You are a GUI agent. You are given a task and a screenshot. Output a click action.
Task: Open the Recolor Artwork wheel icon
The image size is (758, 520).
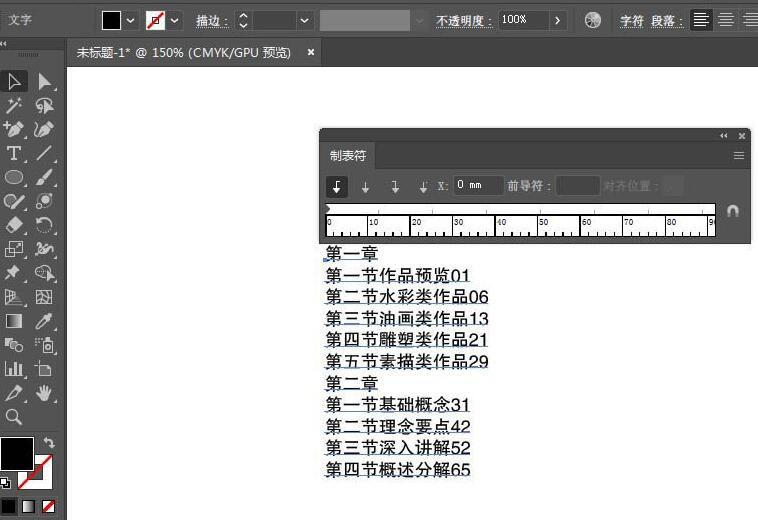pos(593,20)
